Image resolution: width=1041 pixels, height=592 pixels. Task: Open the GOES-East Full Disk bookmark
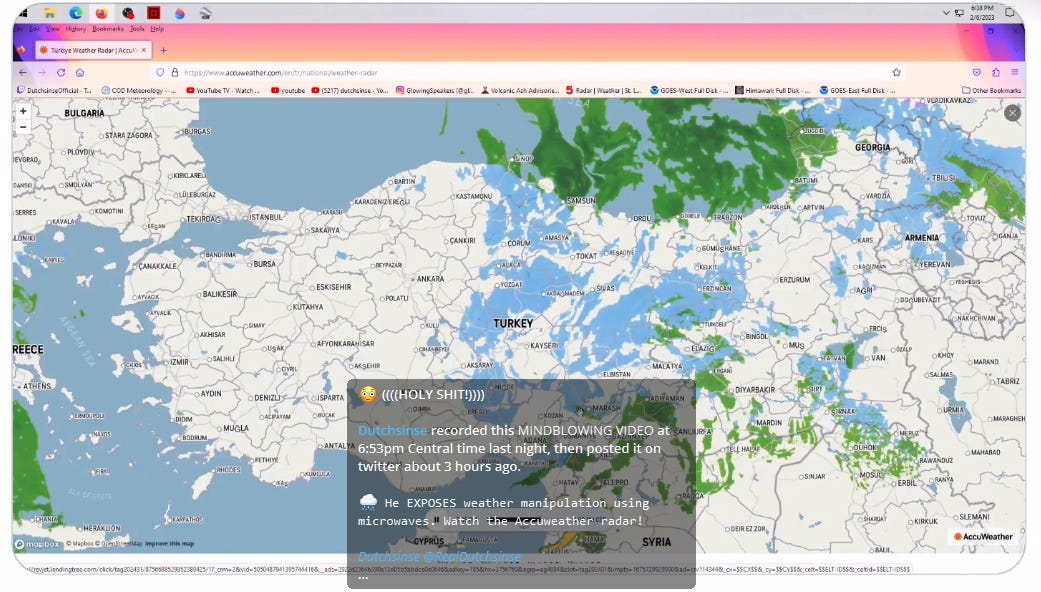[857, 90]
